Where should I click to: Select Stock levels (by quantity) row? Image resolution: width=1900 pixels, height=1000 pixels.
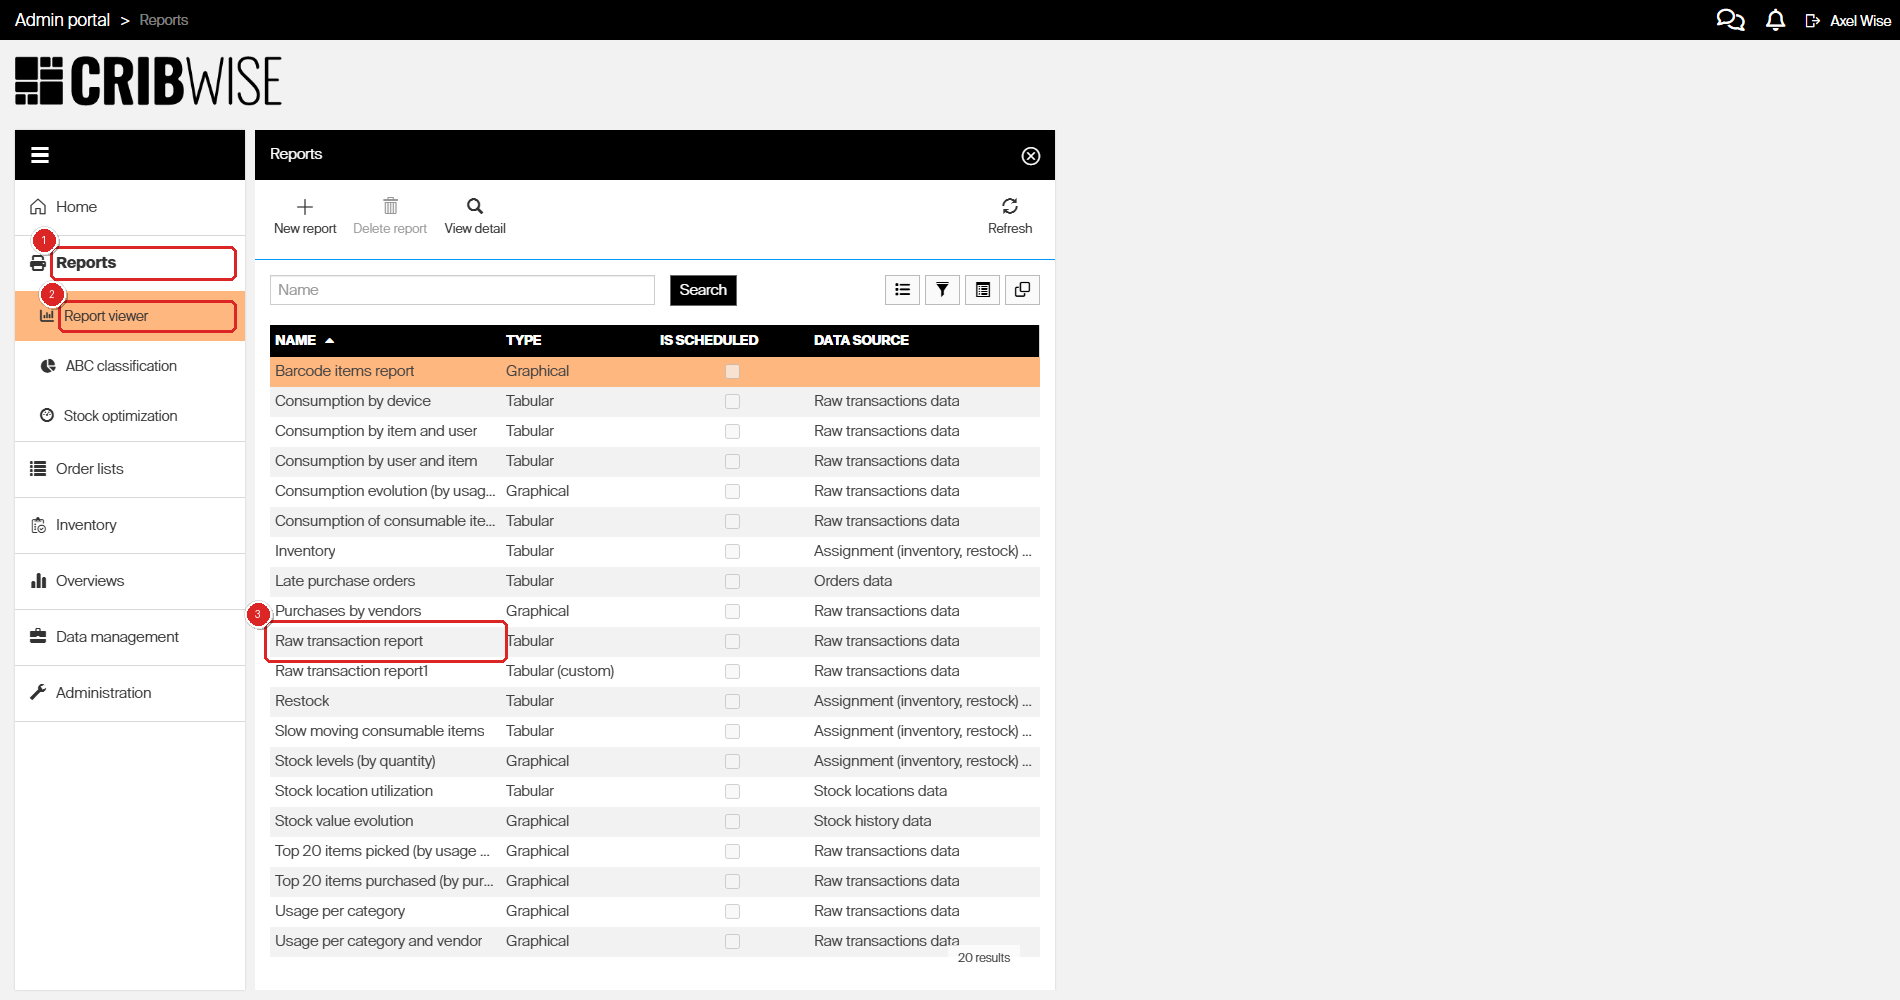coord(655,761)
